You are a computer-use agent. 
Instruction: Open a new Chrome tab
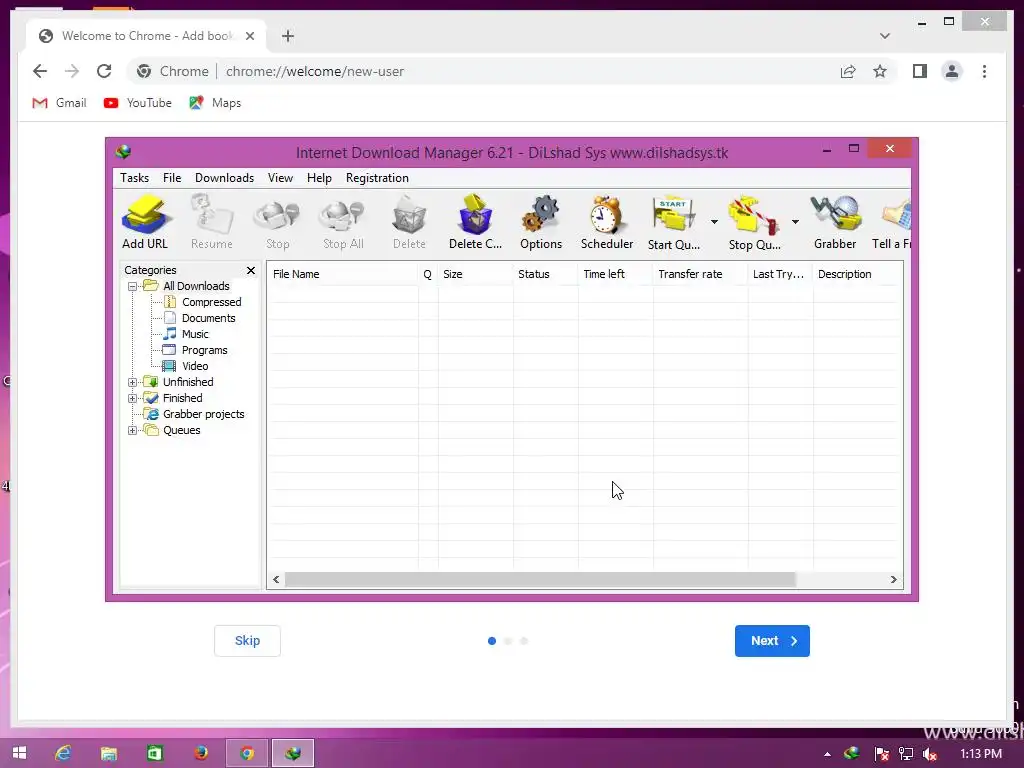point(288,36)
